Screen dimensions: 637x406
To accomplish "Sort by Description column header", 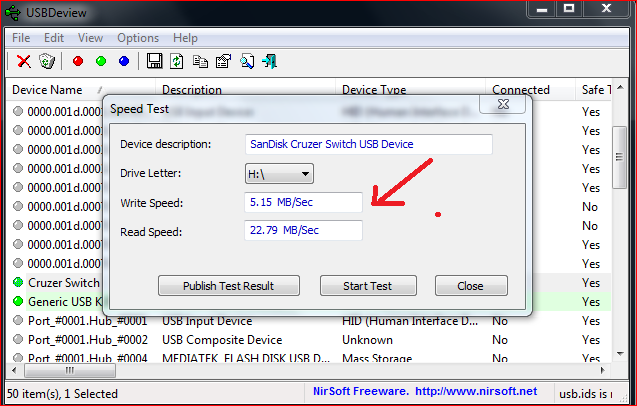I will 245,90.
